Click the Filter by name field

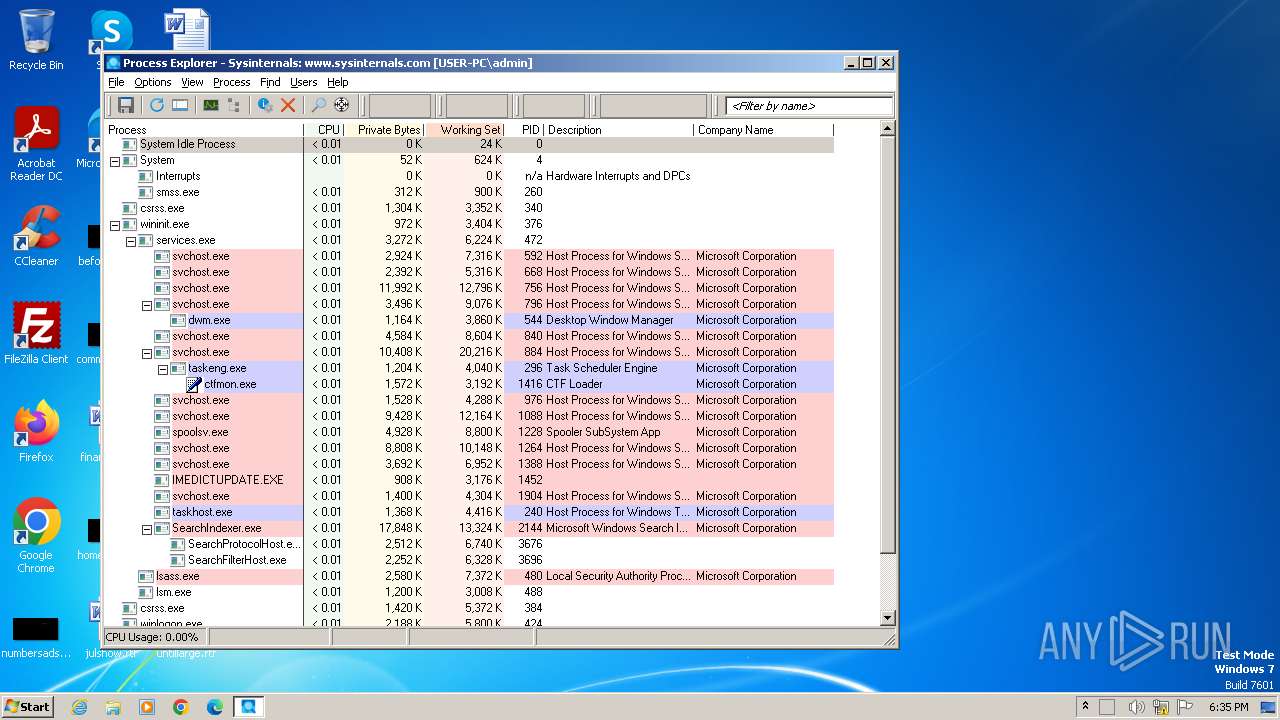click(810, 106)
